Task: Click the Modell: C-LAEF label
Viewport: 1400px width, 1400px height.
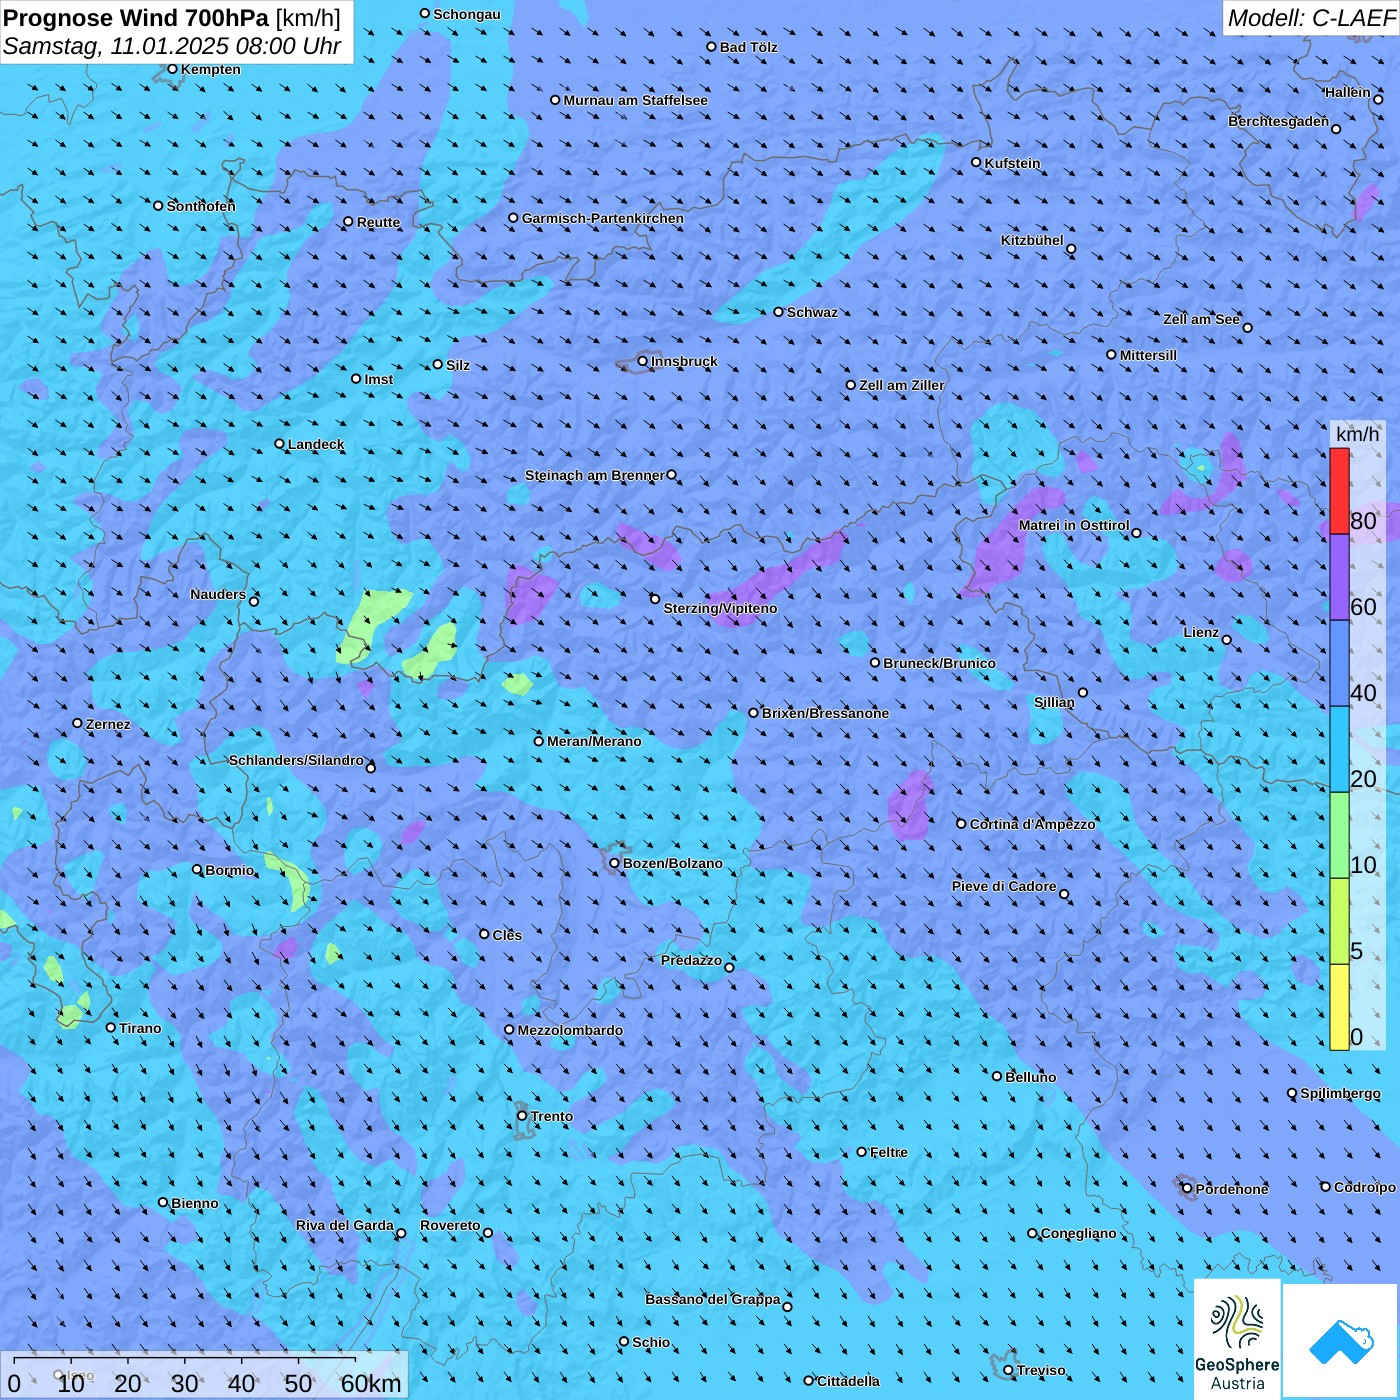Action: [x=1311, y=18]
